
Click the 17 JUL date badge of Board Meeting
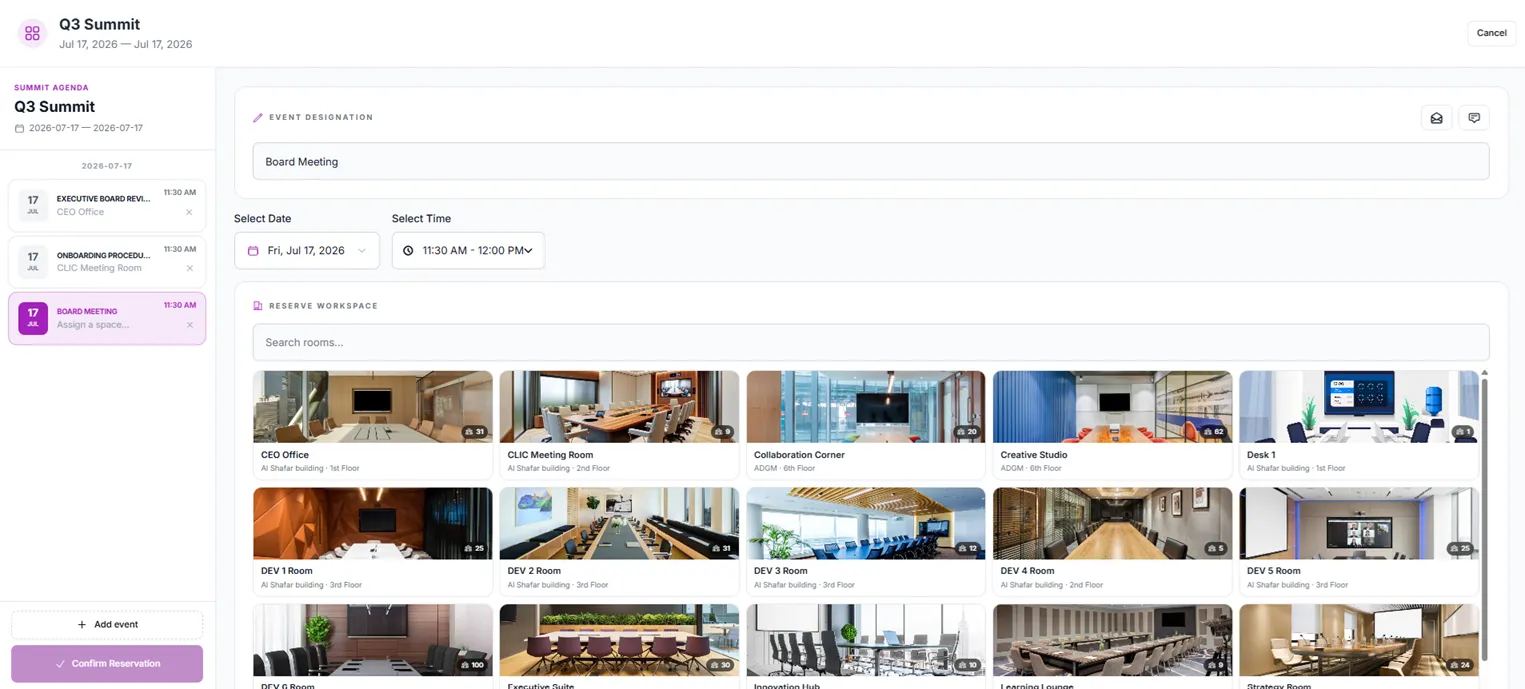[x=33, y=318]
